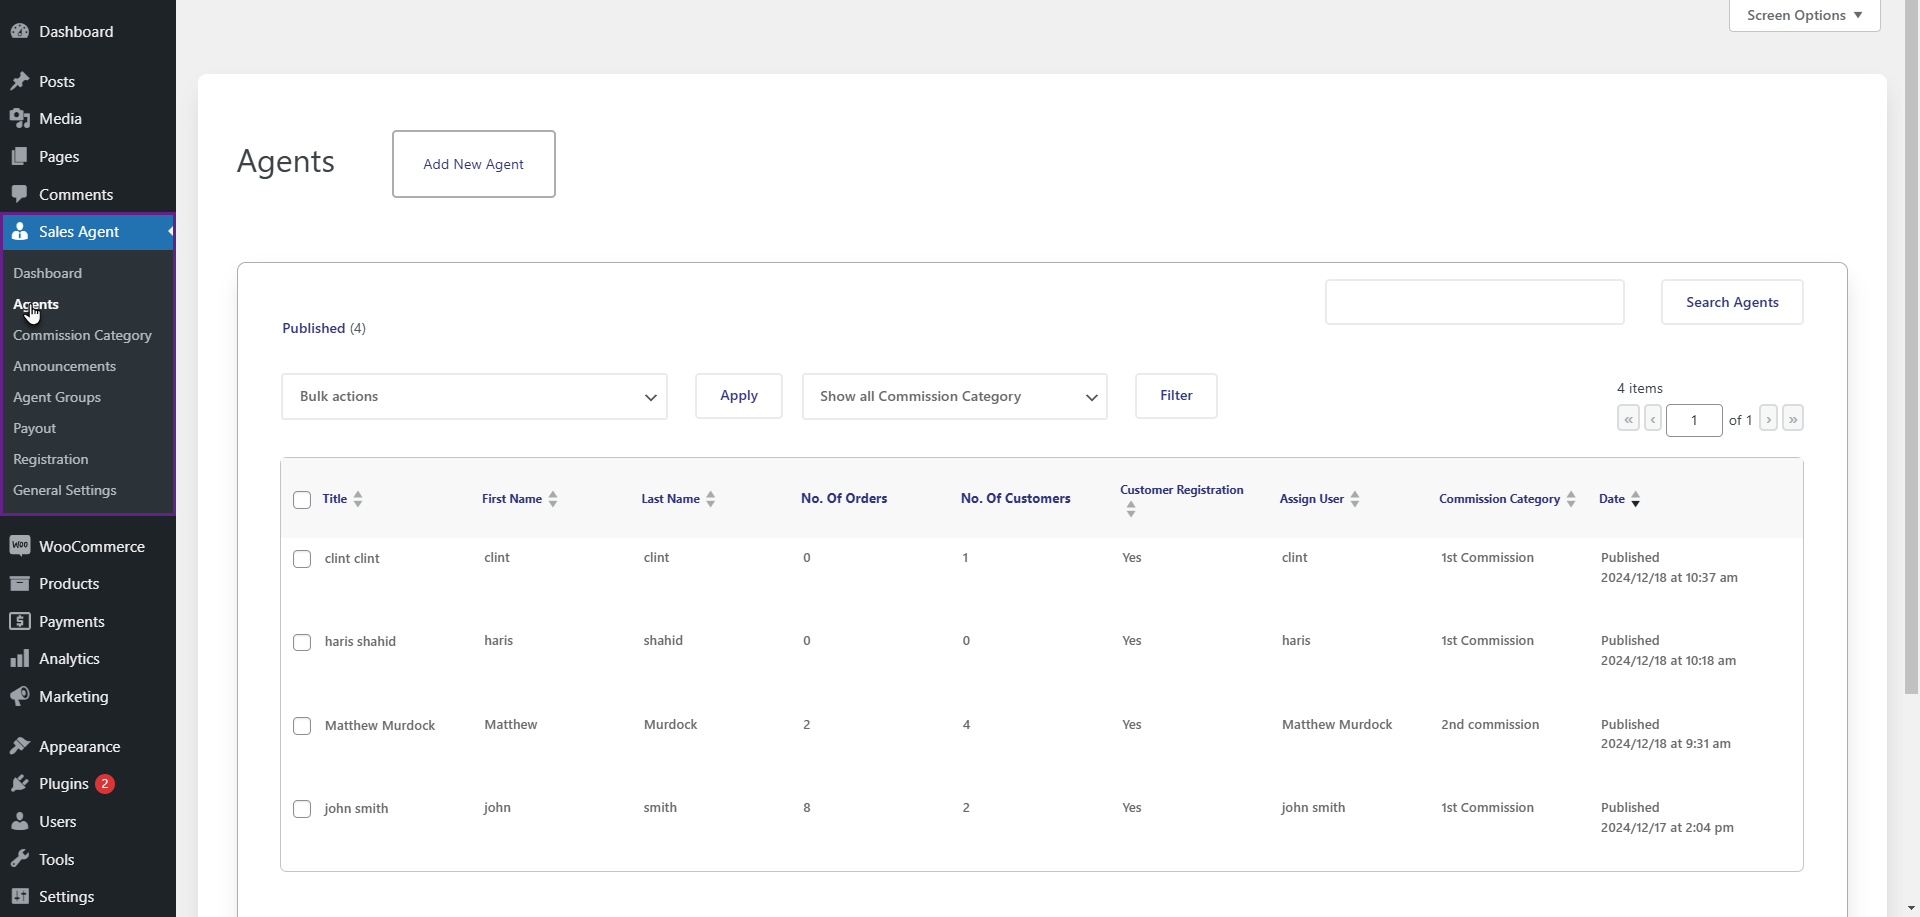Click the agents search input field
1920x917 pixels.
tap(1474, 302)
